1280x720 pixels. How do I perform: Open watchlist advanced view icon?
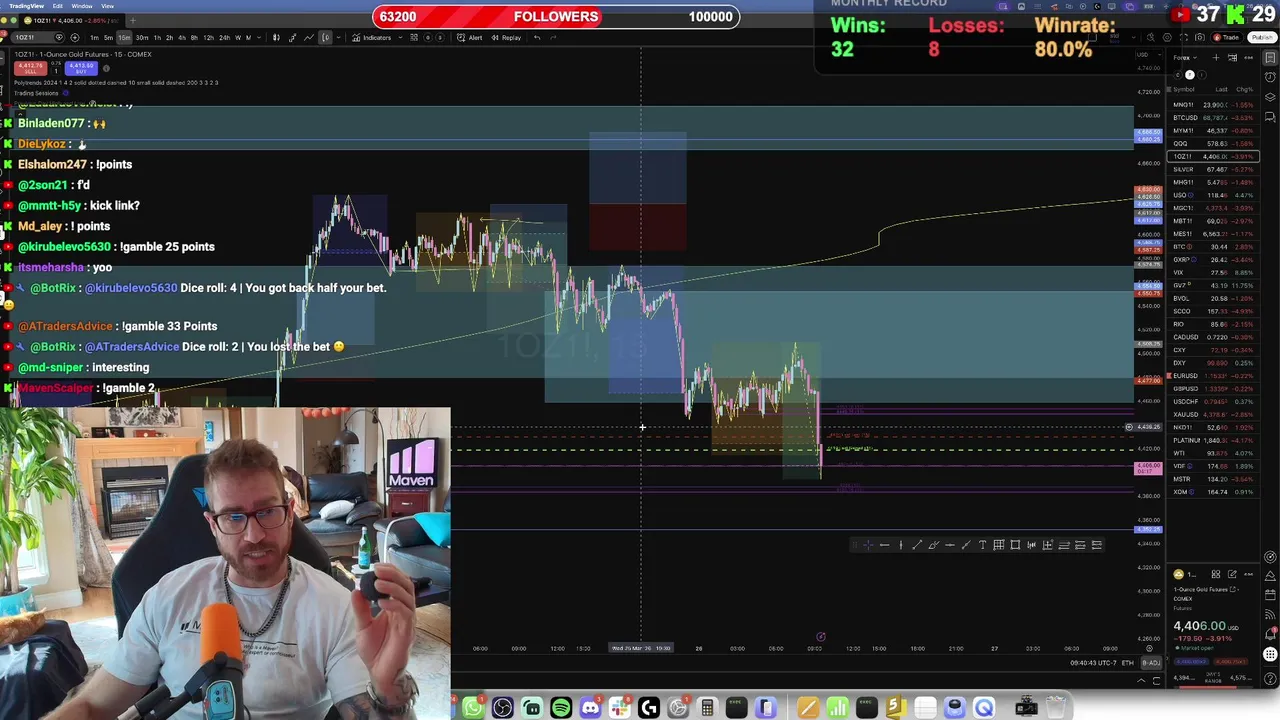(1232, 58)
